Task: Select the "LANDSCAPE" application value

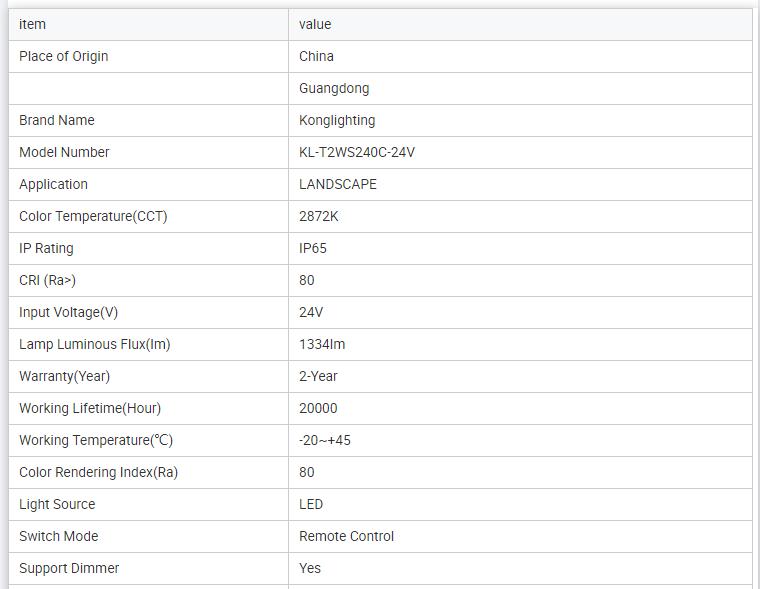Action: tap(338, 184)
